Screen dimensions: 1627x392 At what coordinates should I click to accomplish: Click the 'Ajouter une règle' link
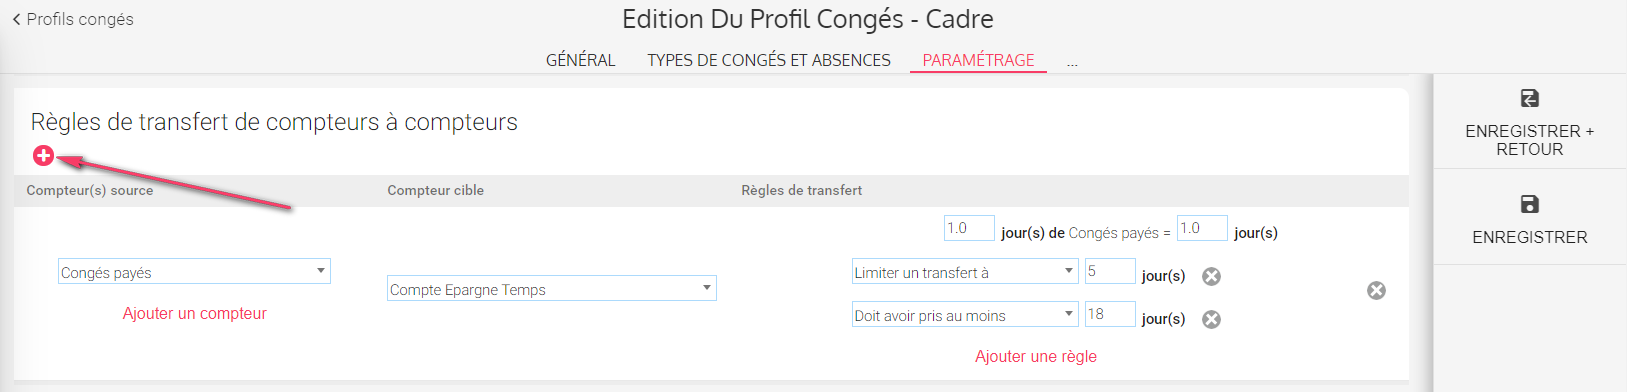pos(1036,356)
